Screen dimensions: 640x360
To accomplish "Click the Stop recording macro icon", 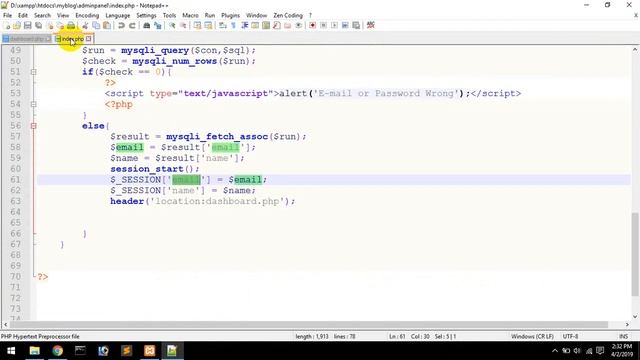I will pos(323,25).
